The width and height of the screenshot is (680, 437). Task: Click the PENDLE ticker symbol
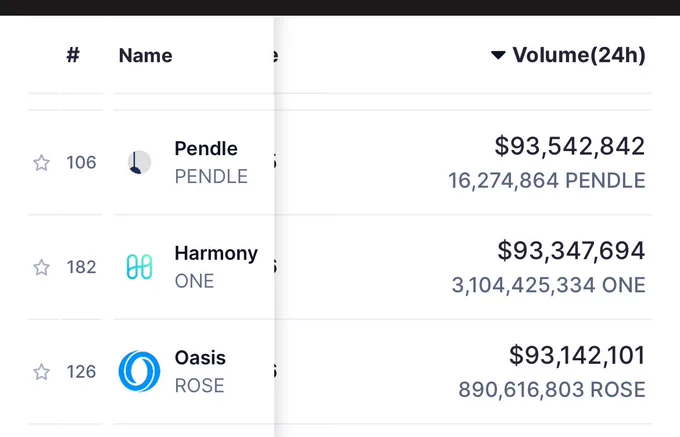211,176
